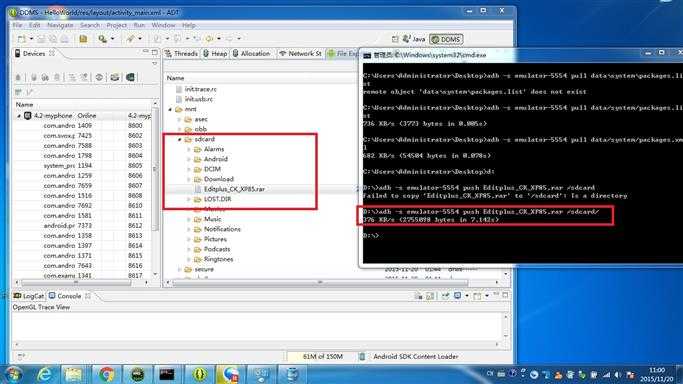Click the Screen Capture camera icon
683x384 pixels.
coord(115,77)
